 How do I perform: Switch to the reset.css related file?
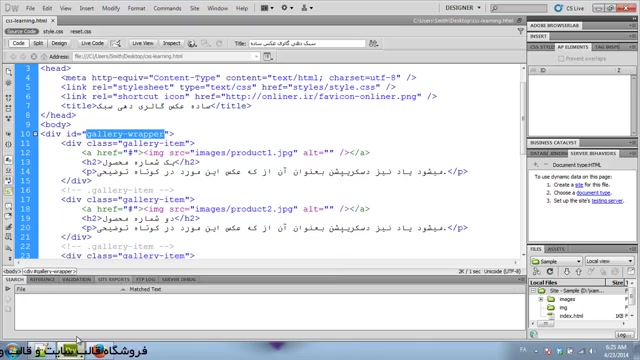click(x=80, y=31)
